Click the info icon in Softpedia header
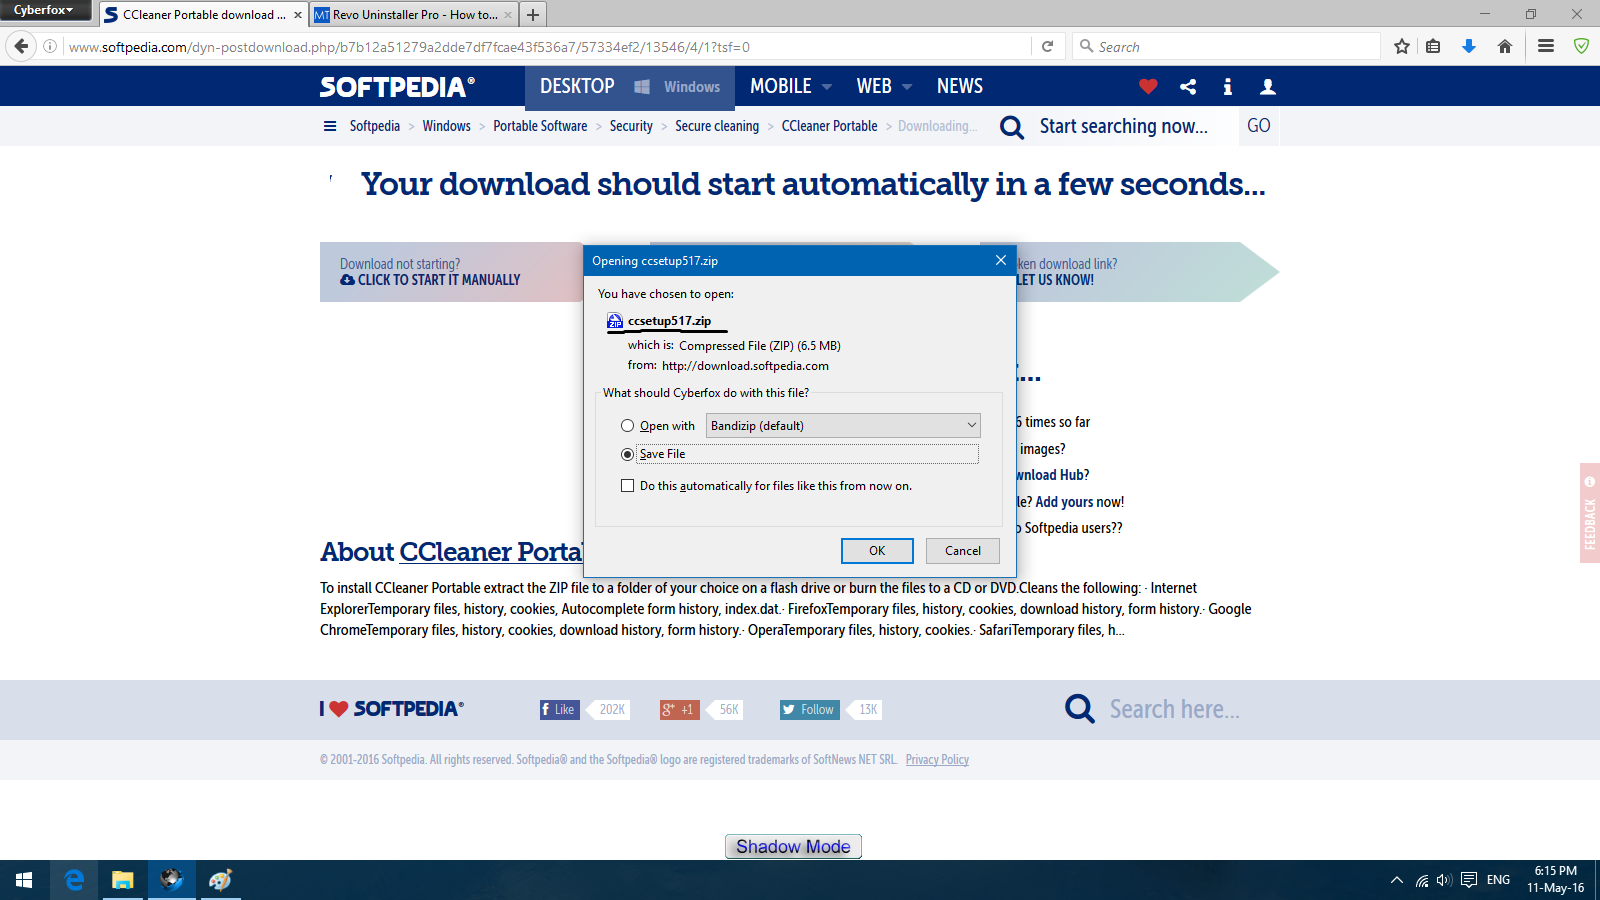1600x900 pixels. 1228,87
